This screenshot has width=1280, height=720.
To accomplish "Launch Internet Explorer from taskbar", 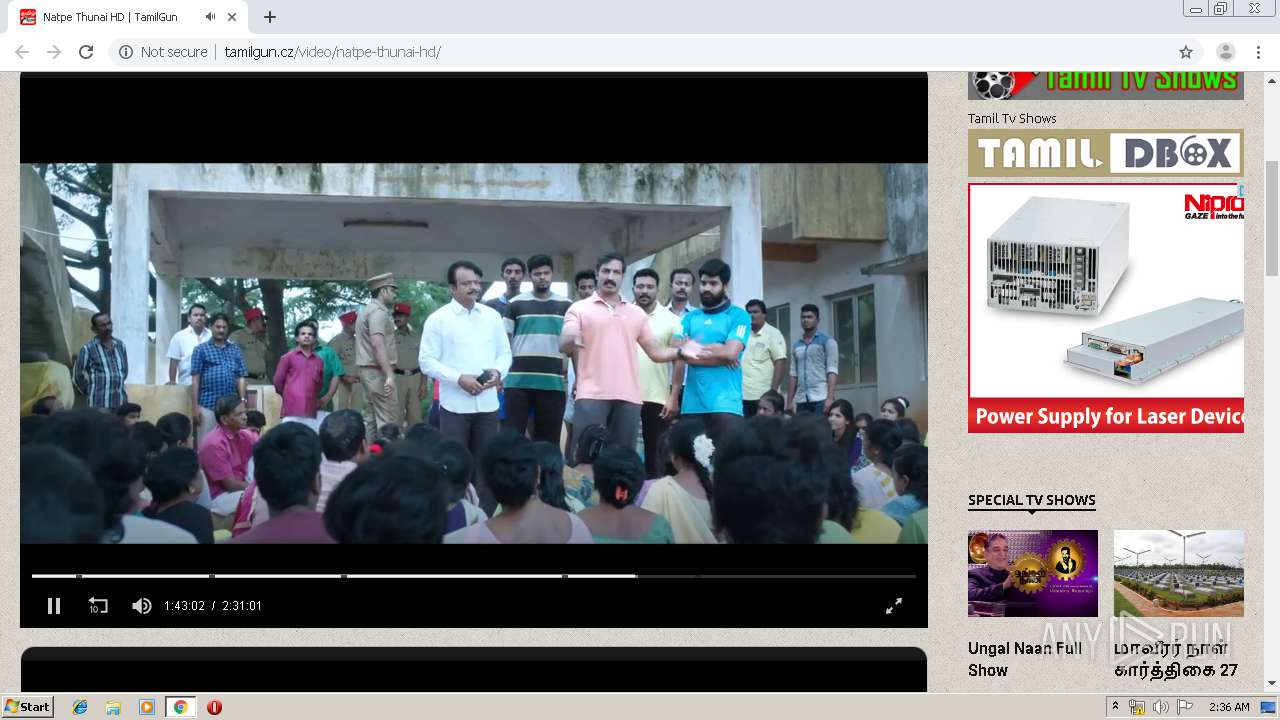I will coord(80,707).
